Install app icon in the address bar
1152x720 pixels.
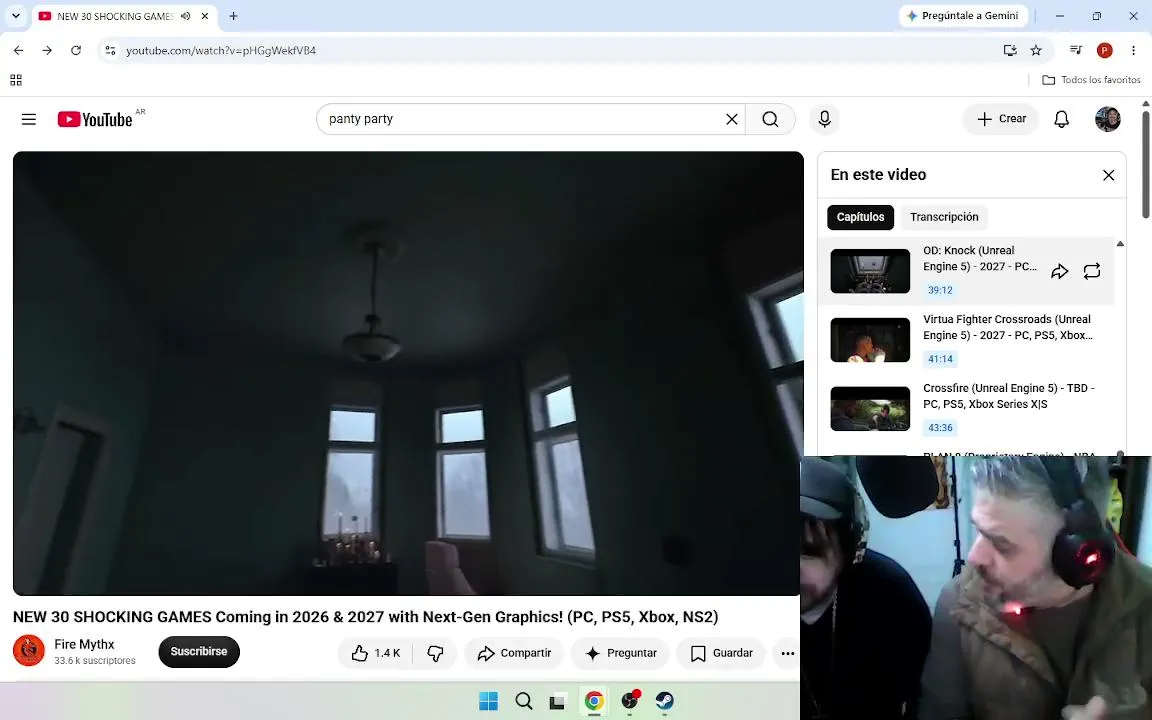[x=1010, y=51]
